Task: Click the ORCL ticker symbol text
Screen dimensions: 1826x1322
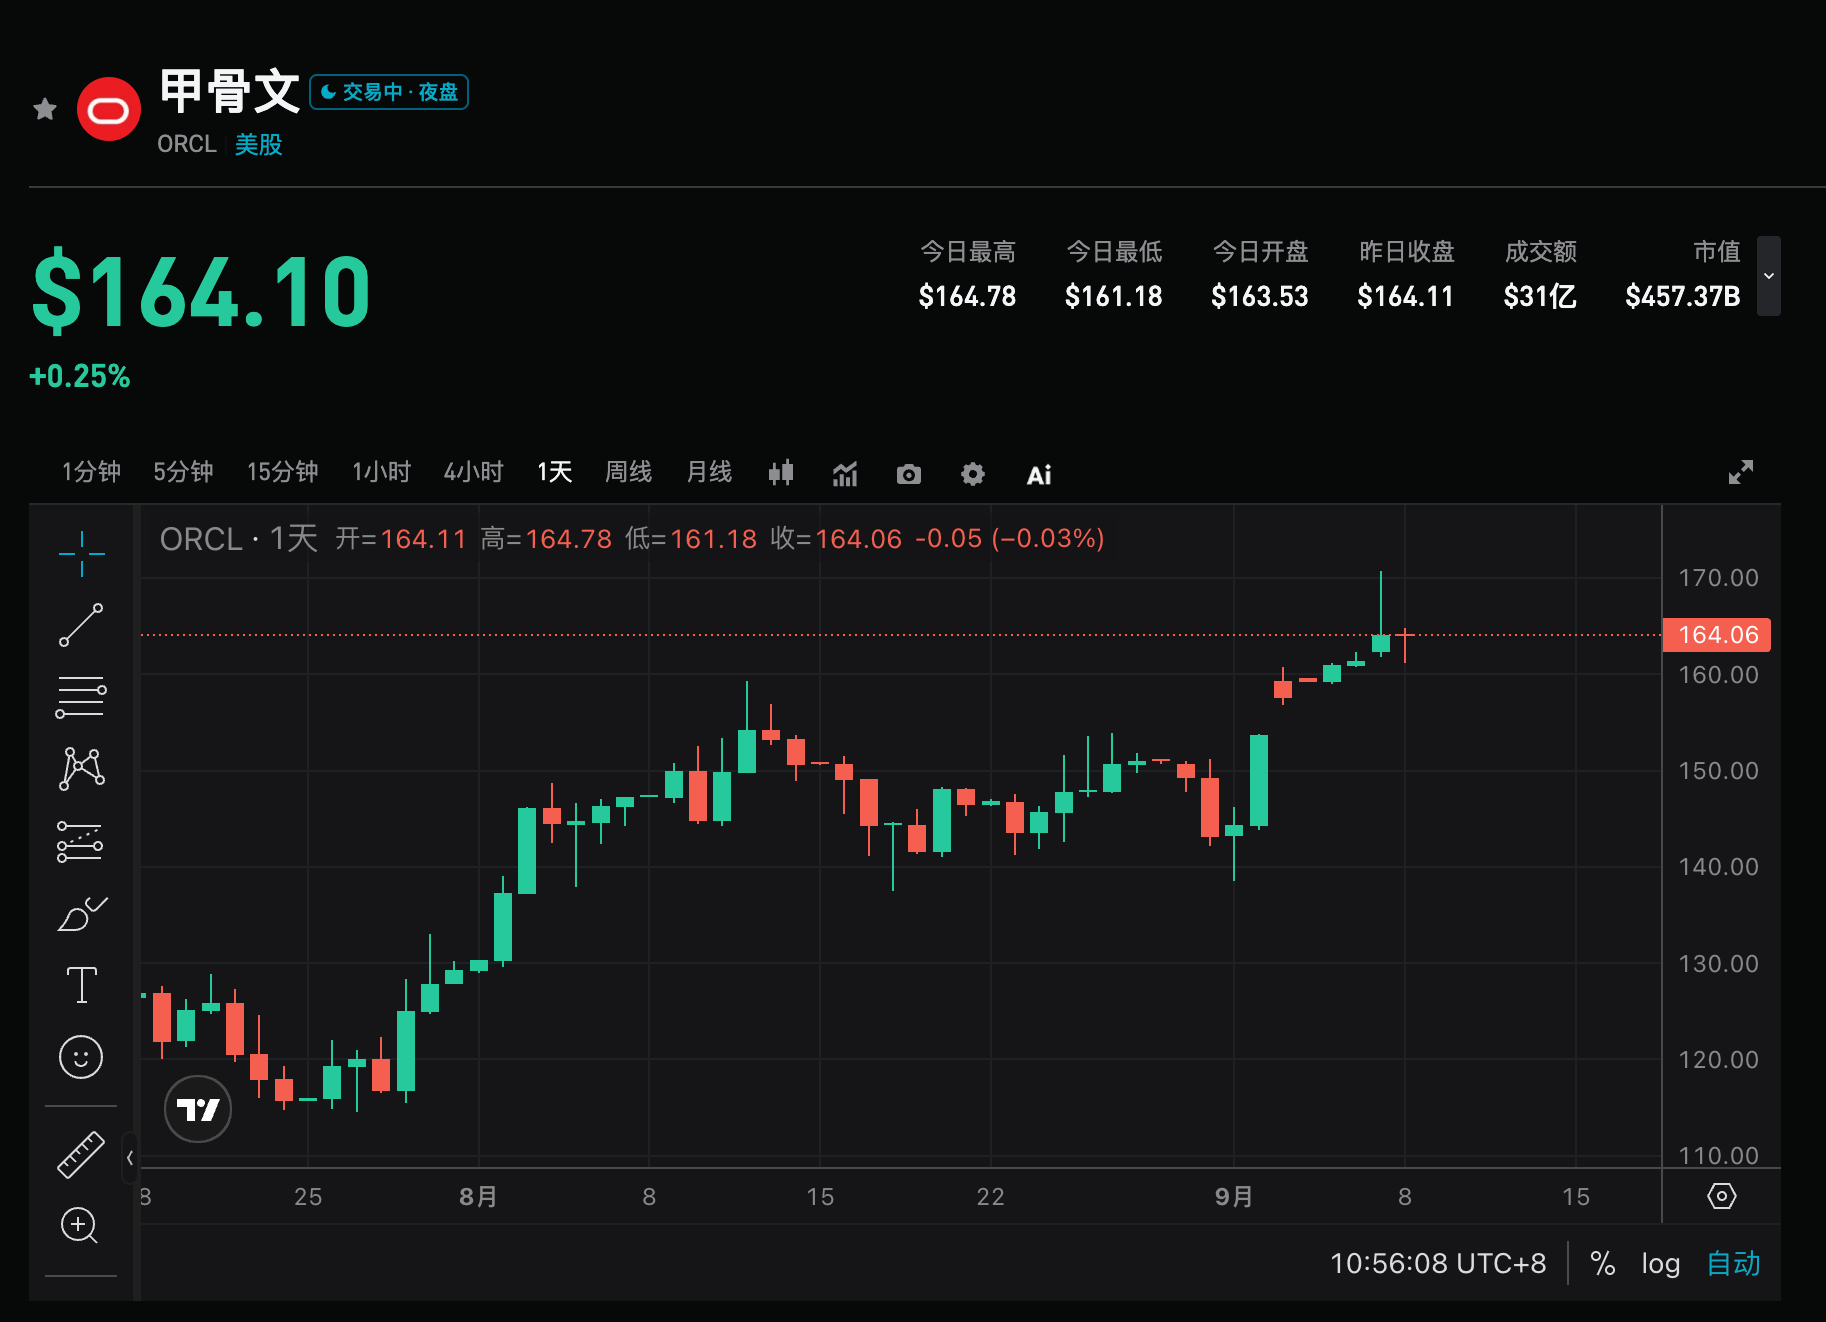Action: pos(187,145)
